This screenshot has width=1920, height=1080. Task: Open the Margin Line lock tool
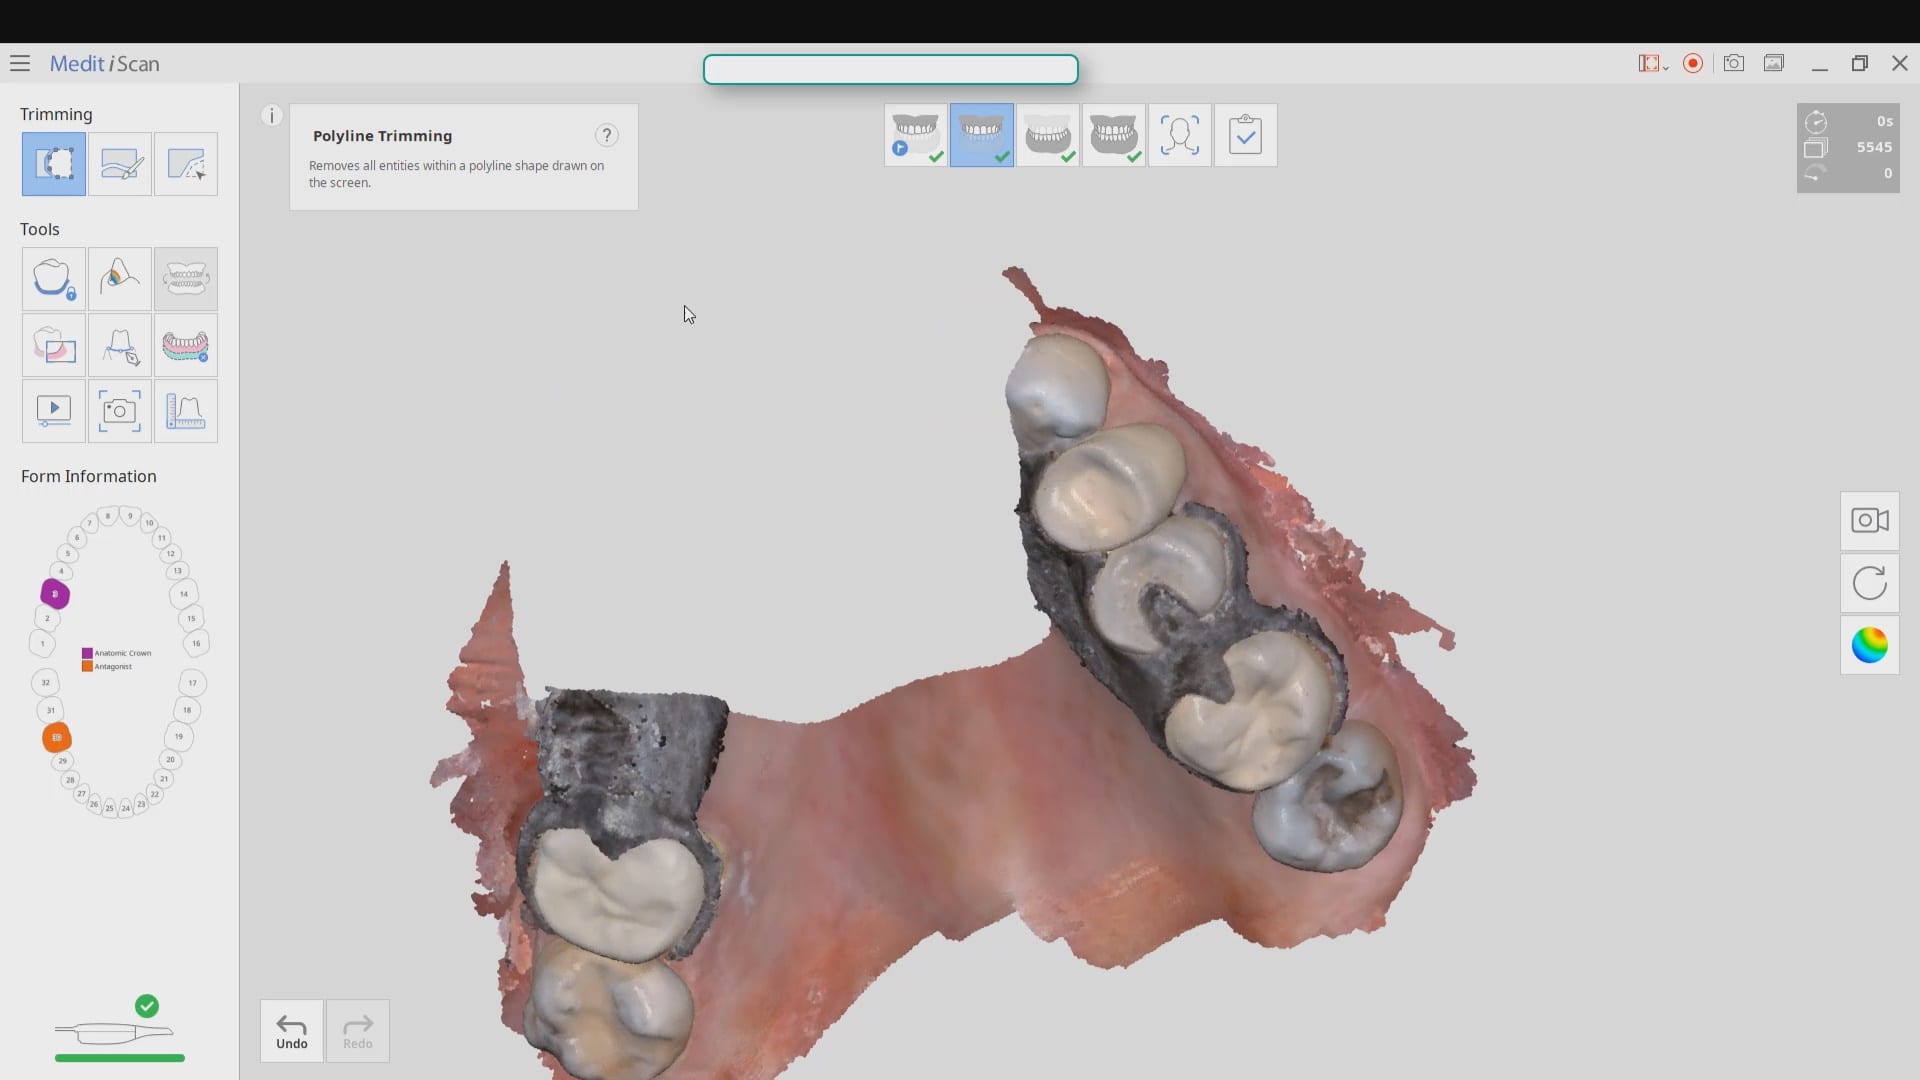54,279
